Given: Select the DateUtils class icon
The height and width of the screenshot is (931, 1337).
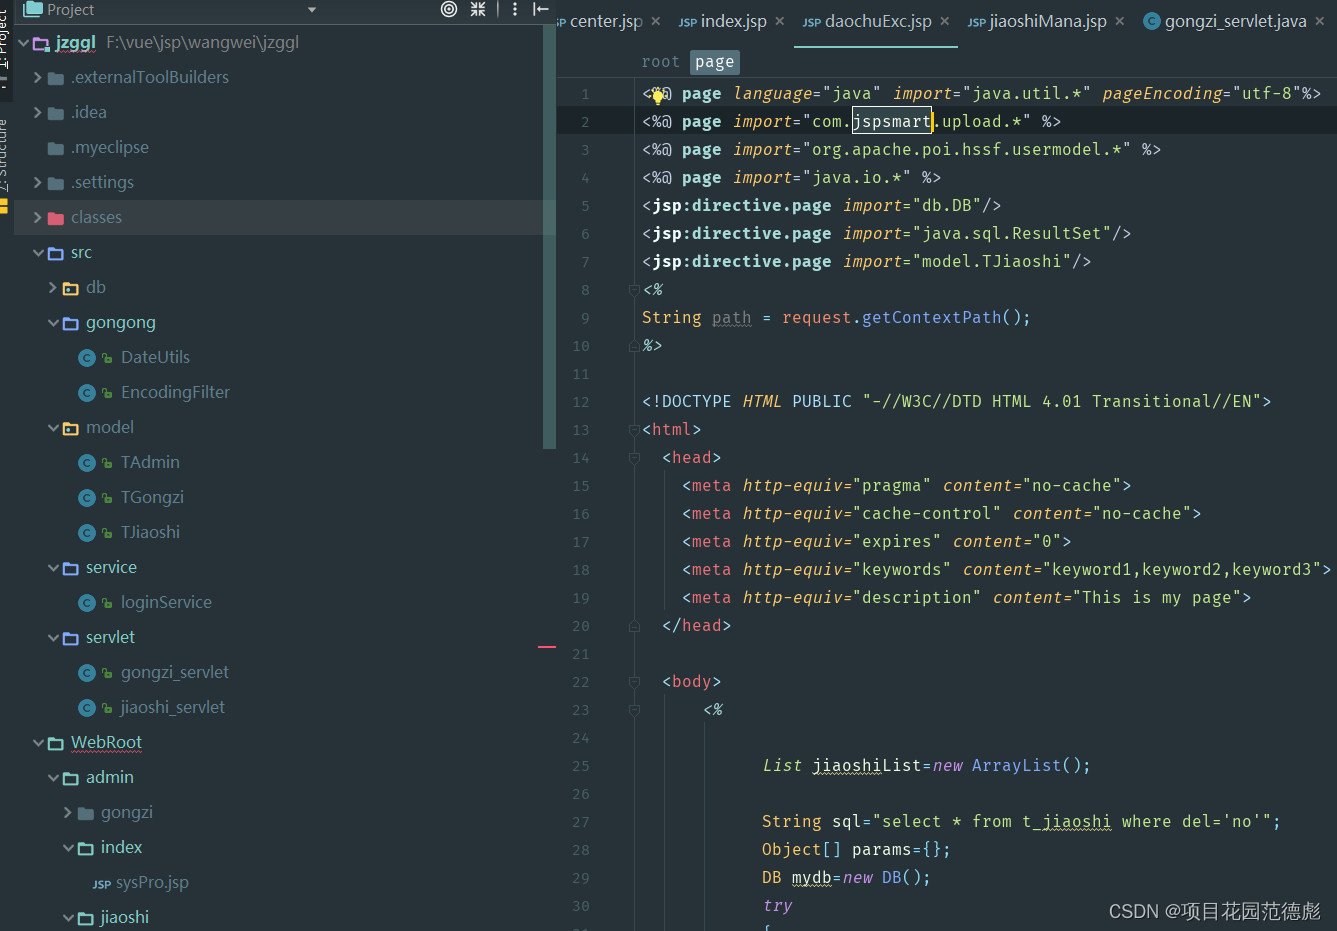Looking at the screenshot, I should 87,358.
